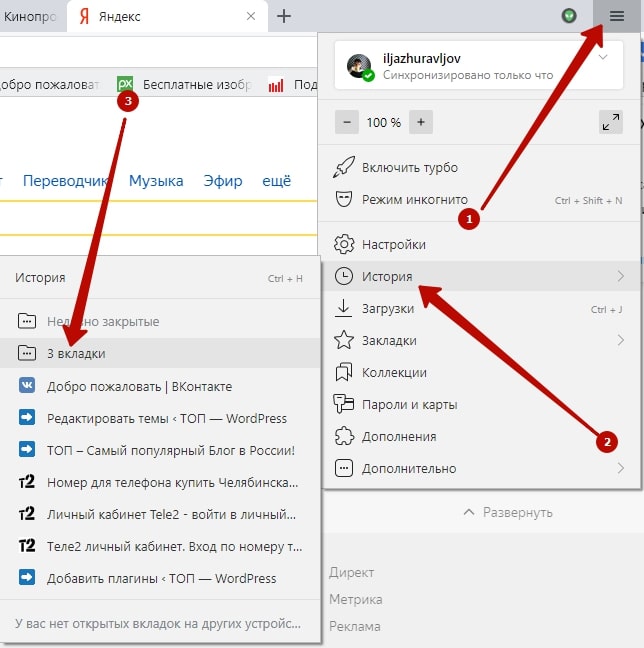The image size is (644, 648).
Task: Open Коллекции menu item
Action: pyautogui.click(x=394, y=372)
